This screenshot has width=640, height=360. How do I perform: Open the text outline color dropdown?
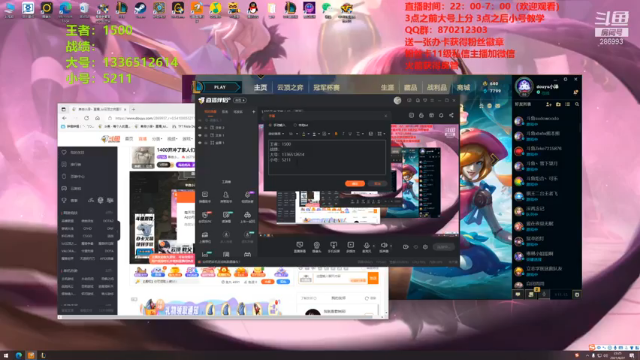tap(315, 134)
